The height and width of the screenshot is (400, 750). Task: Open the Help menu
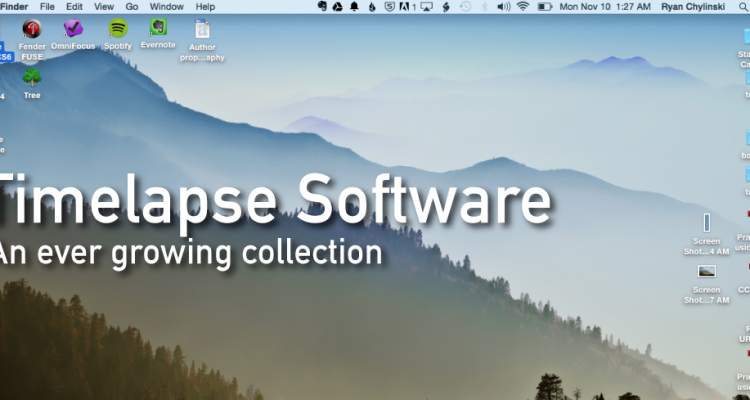tap(205, 7)
